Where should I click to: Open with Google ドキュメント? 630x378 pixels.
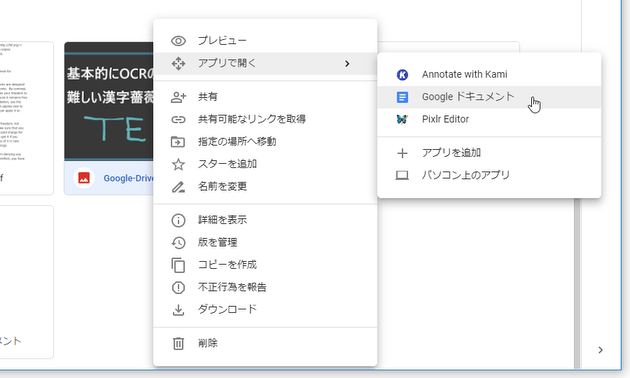[x=489, y=97]
